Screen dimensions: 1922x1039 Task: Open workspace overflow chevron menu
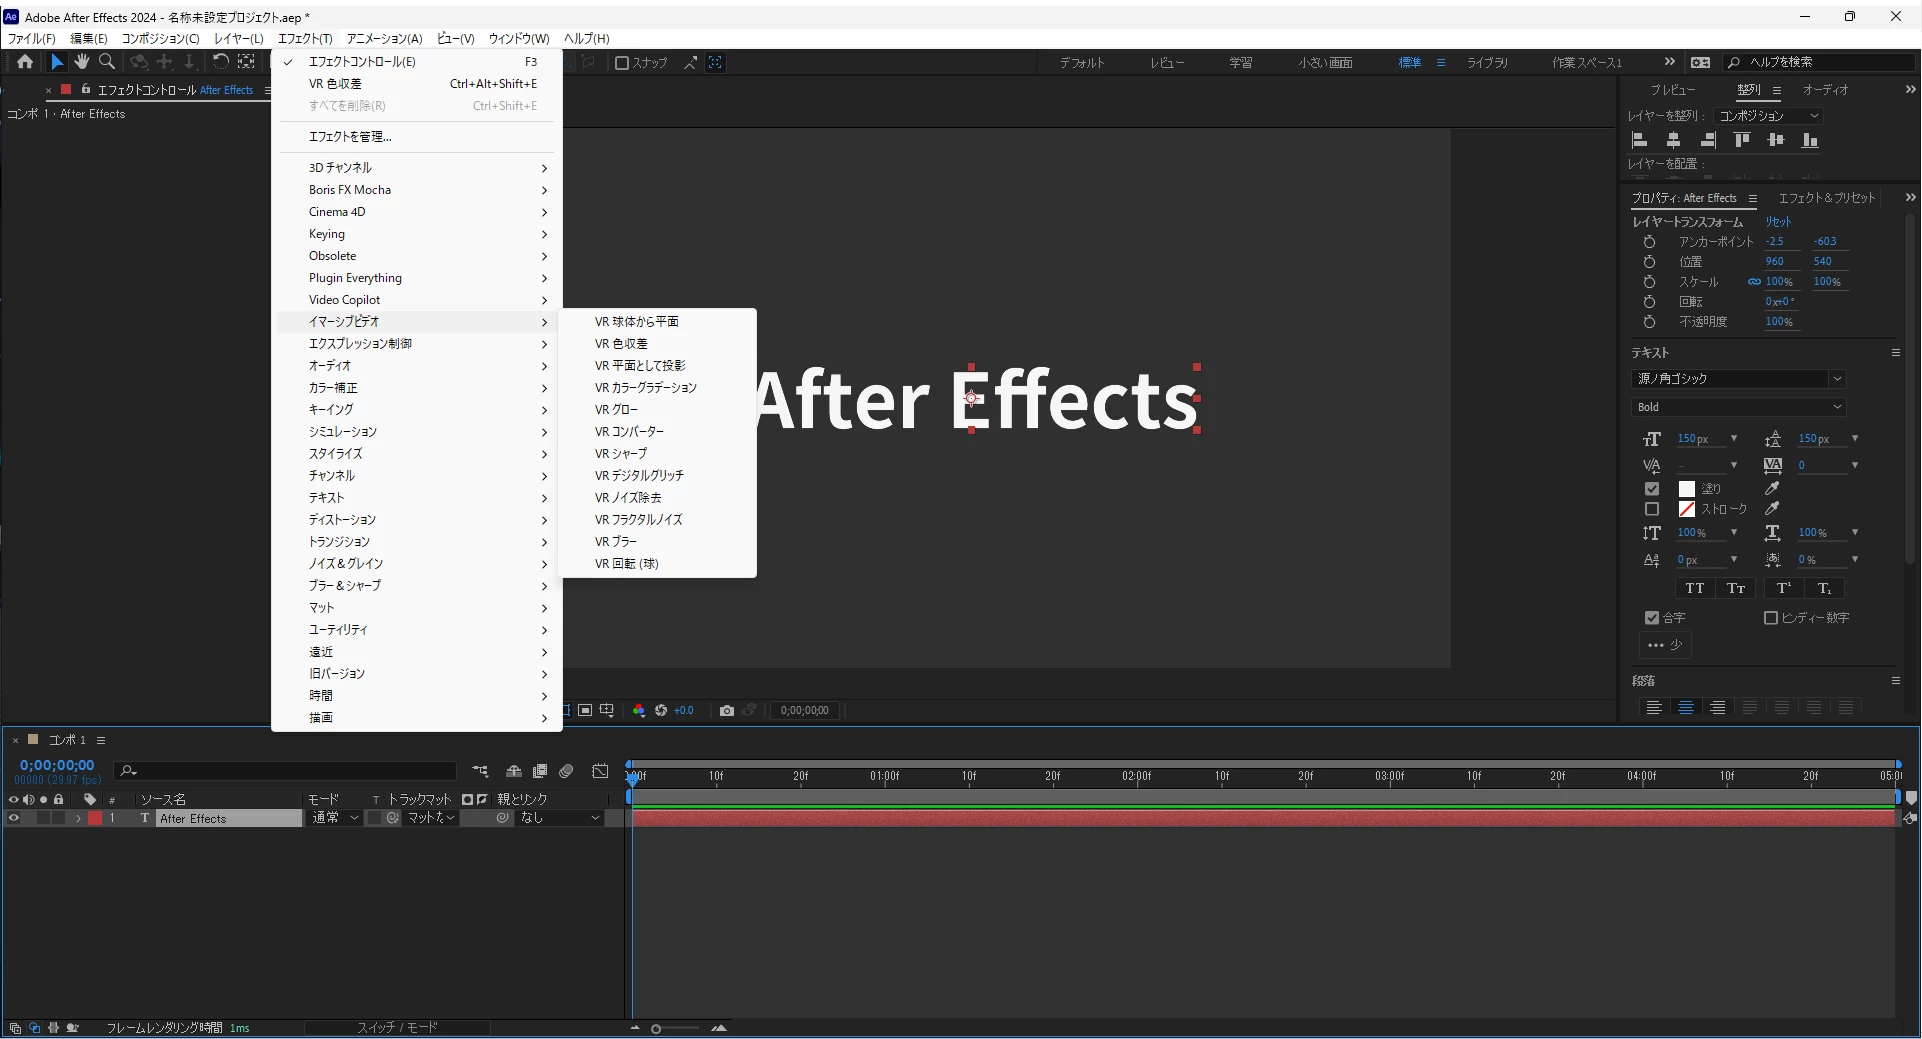tap(1669, 62)
